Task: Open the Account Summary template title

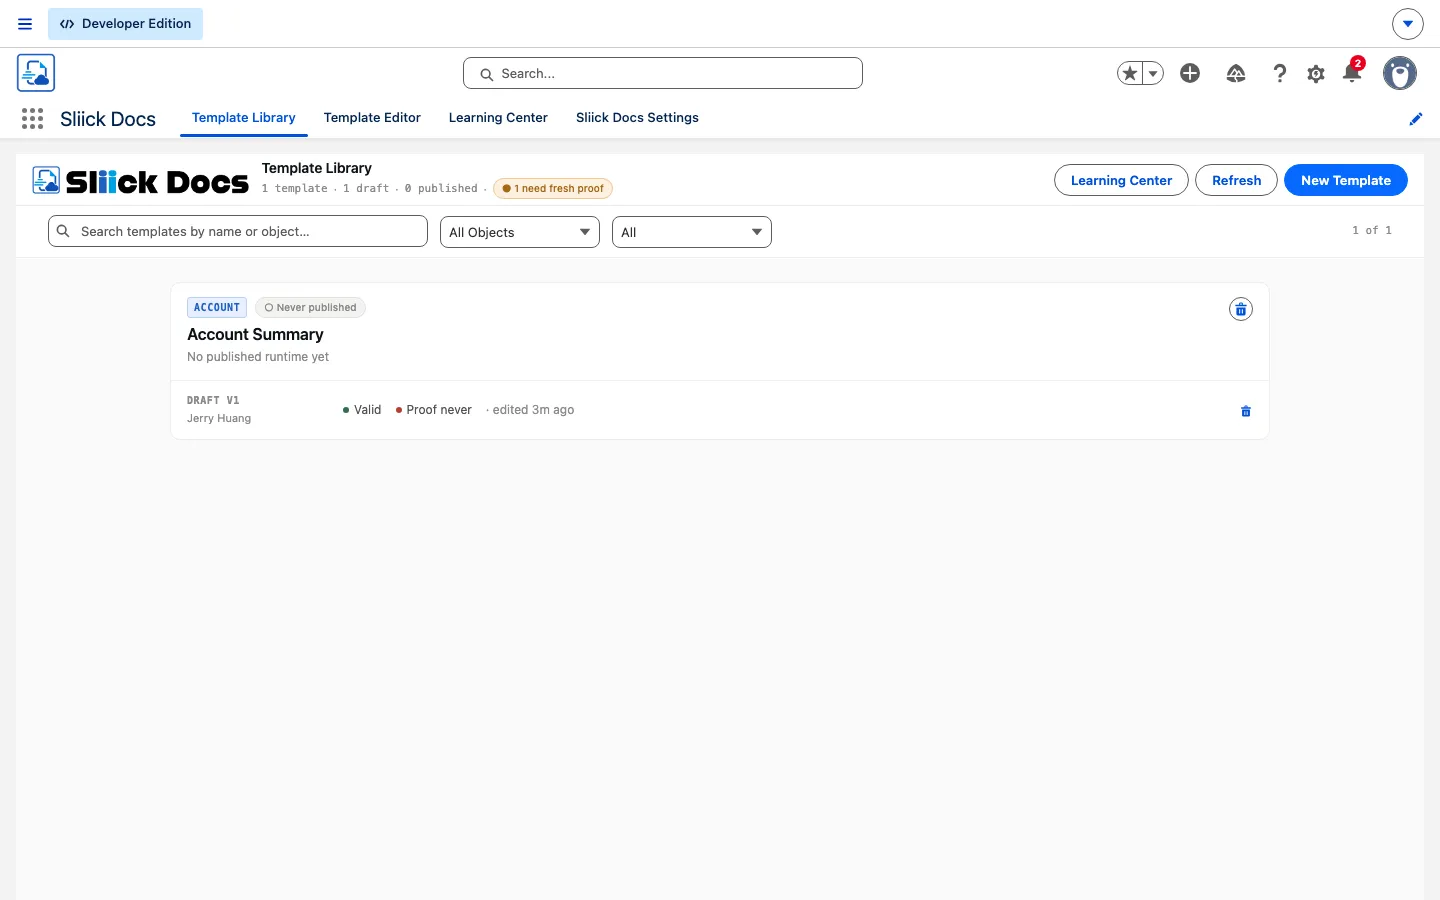Action: pyautogui.click(x=255, y=334)
